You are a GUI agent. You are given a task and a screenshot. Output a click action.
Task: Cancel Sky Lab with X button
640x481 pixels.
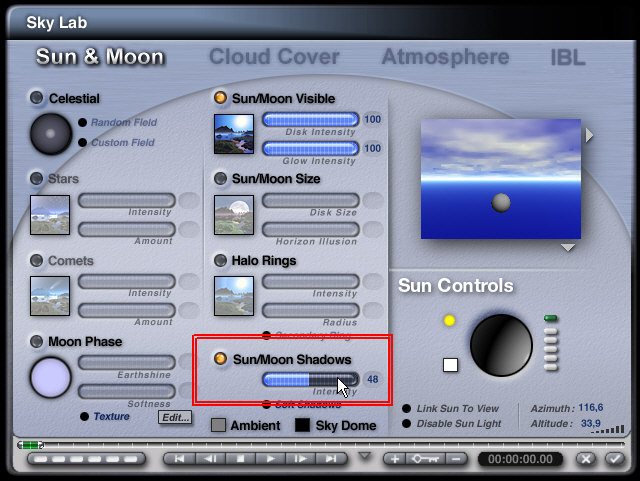pyautogui.click(x=586, y=459)
